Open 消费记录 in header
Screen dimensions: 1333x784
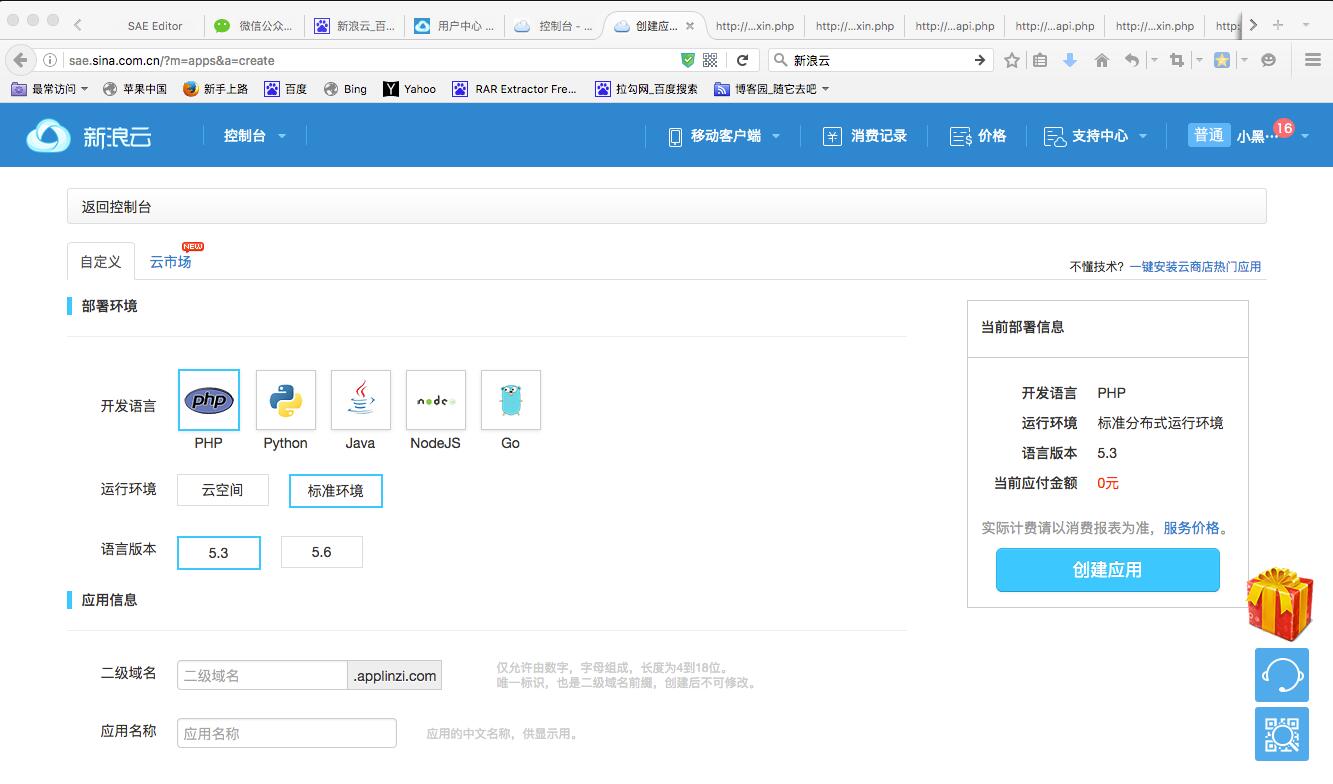[865, 136]
